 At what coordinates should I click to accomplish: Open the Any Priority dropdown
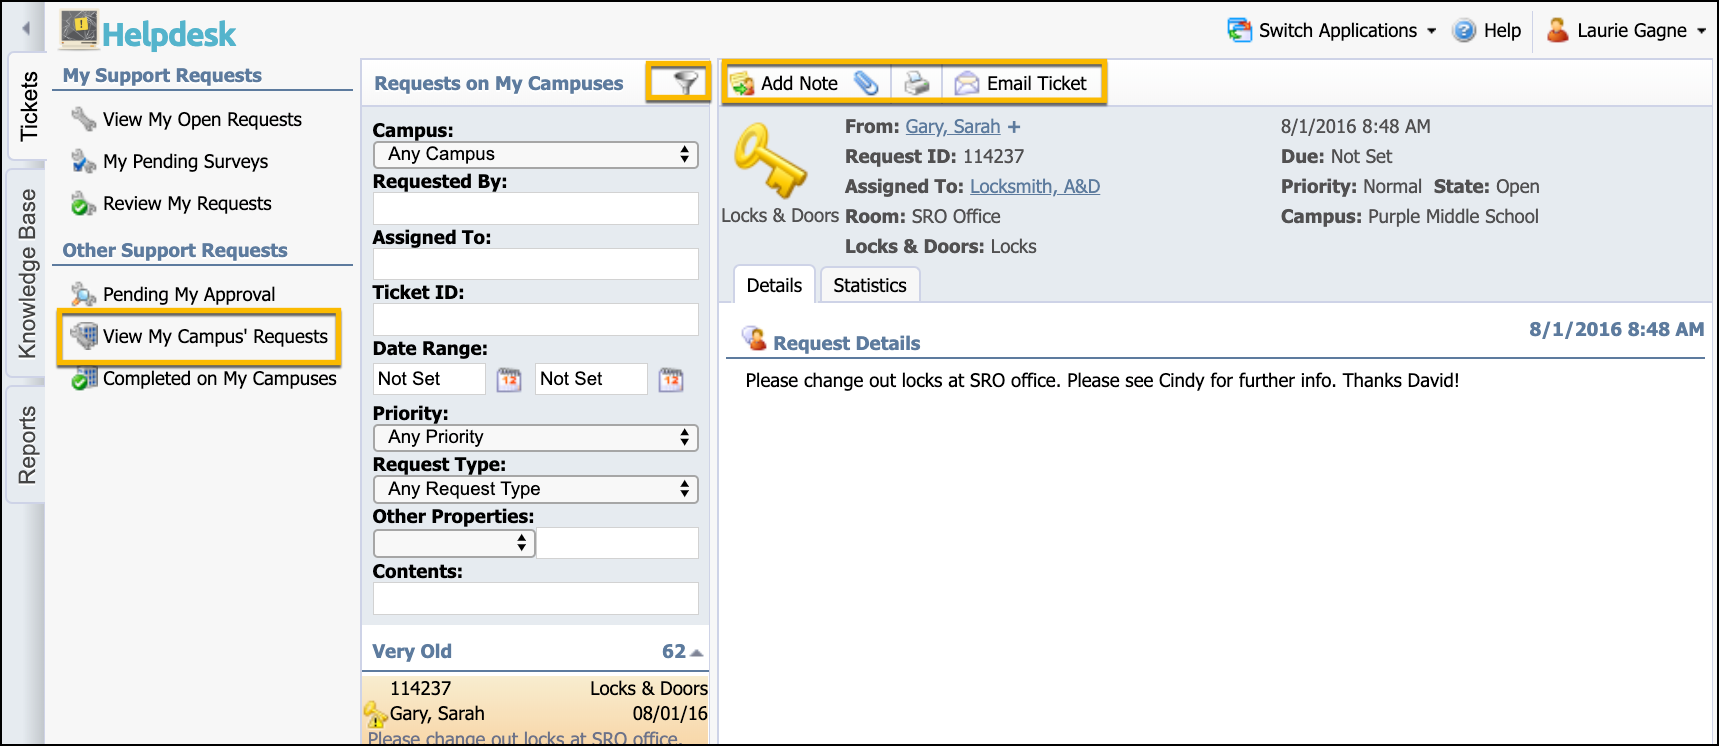click(x=535, y=437)
